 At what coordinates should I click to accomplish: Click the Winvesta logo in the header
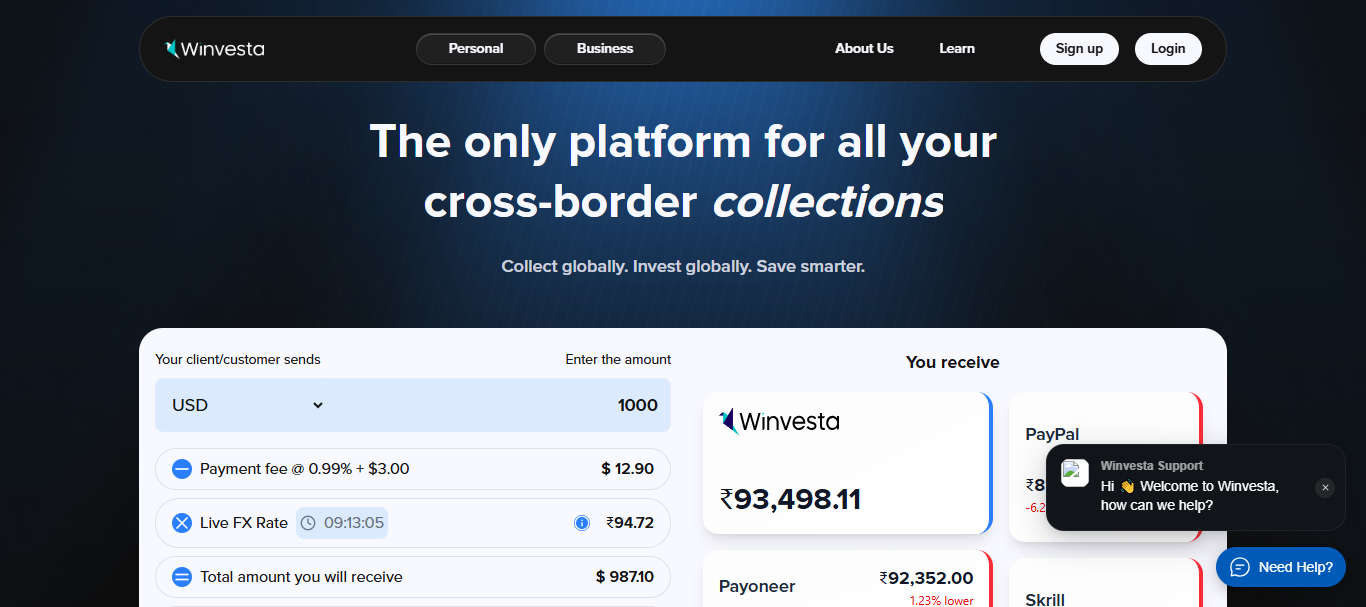214,48
